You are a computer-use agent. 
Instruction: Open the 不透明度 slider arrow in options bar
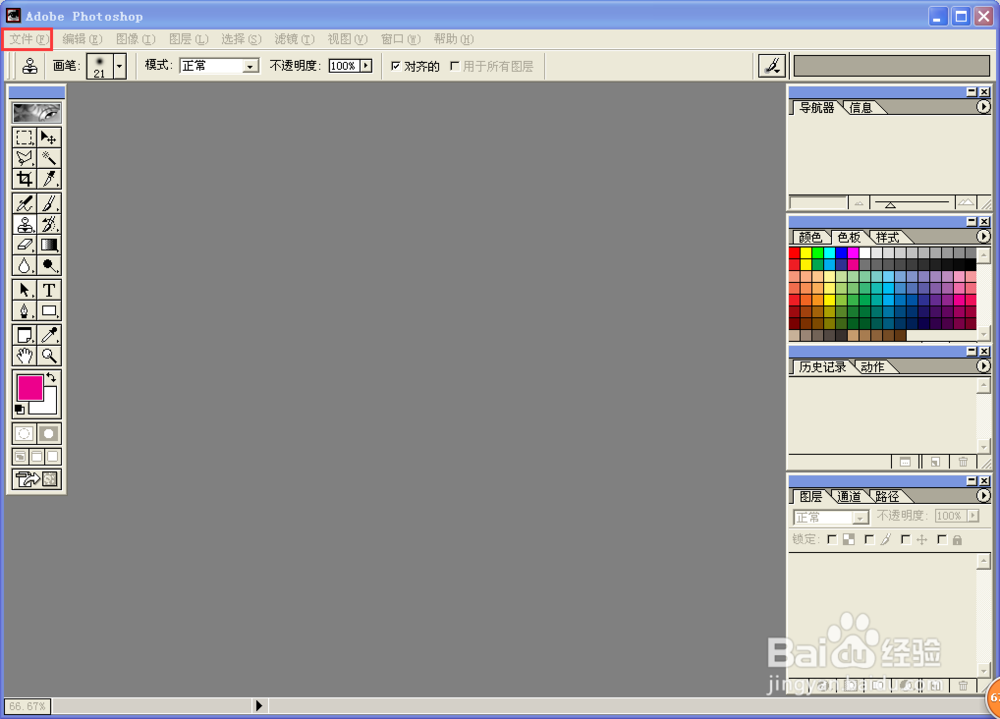[x=366, y=66]
